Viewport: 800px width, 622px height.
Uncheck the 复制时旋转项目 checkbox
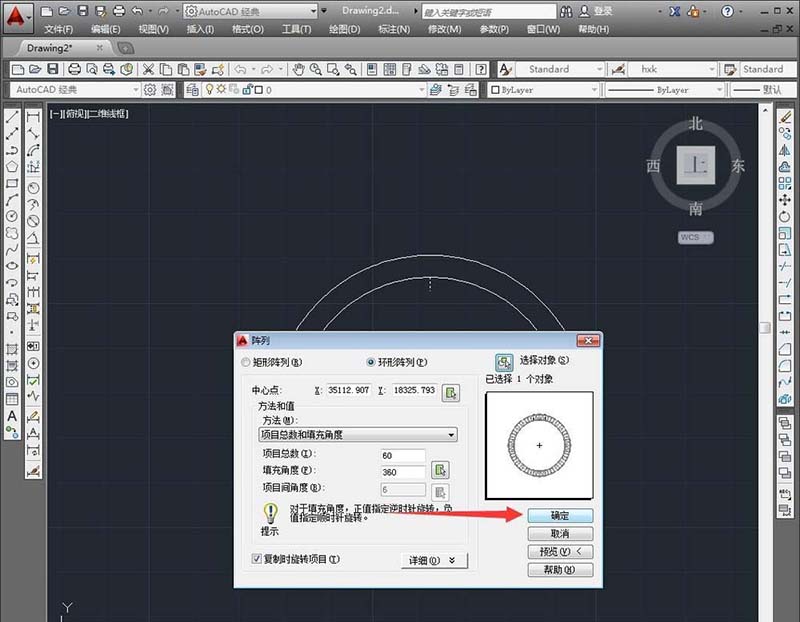point(255,561)
